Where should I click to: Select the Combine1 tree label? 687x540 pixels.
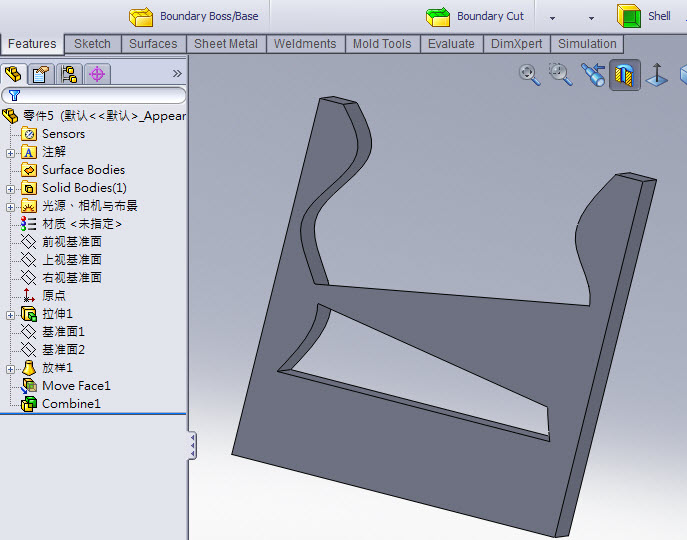[71, 404]
